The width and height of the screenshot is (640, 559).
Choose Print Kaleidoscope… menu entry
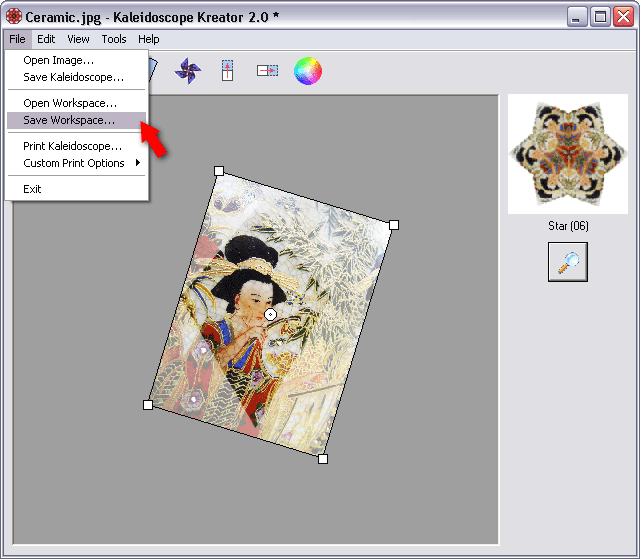(x=76, y=146)
